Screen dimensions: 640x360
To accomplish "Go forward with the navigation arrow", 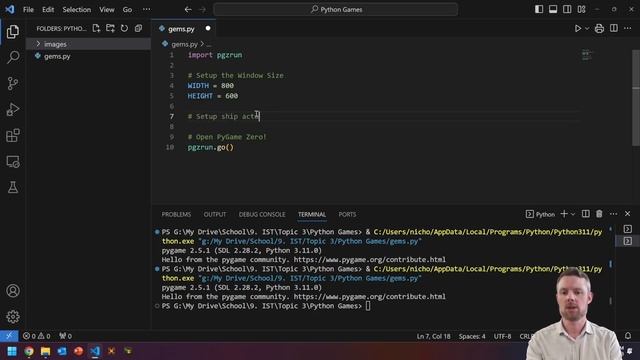I will (x=202, y=9).
